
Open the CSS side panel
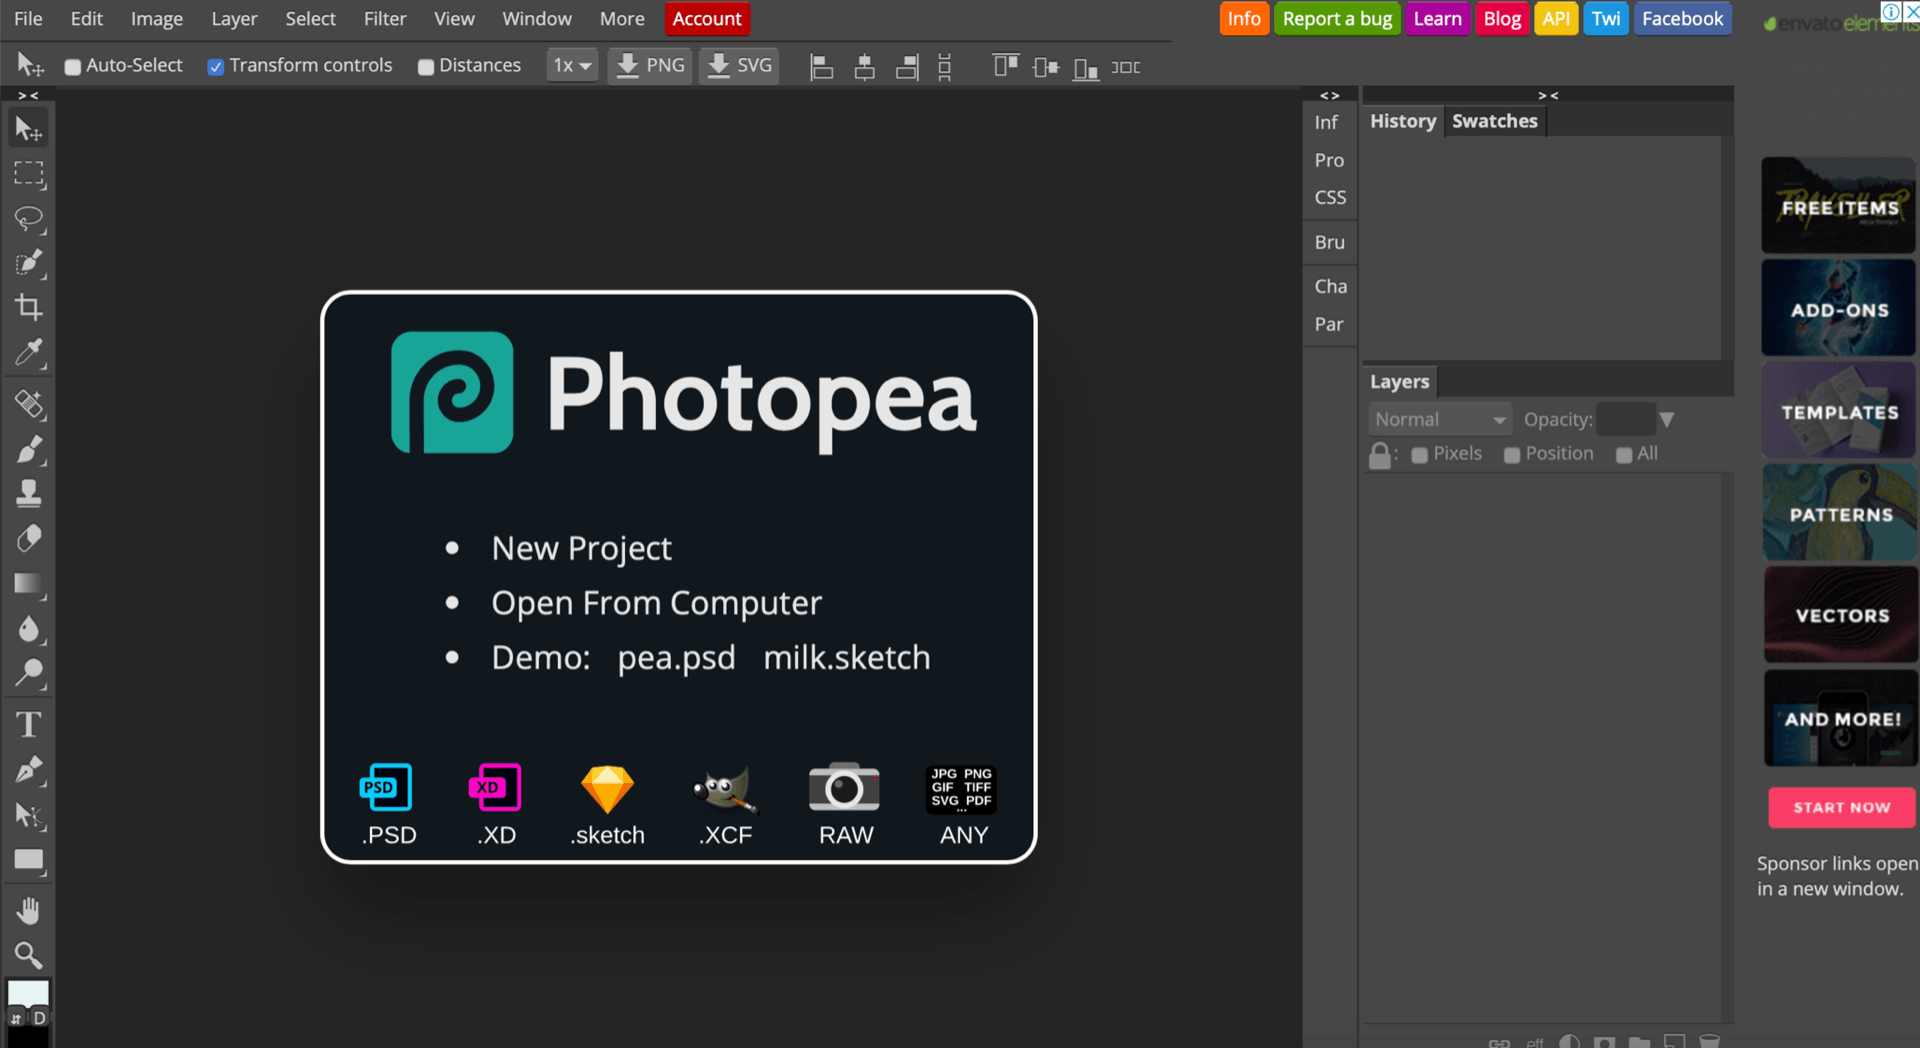pos(1330,198)
